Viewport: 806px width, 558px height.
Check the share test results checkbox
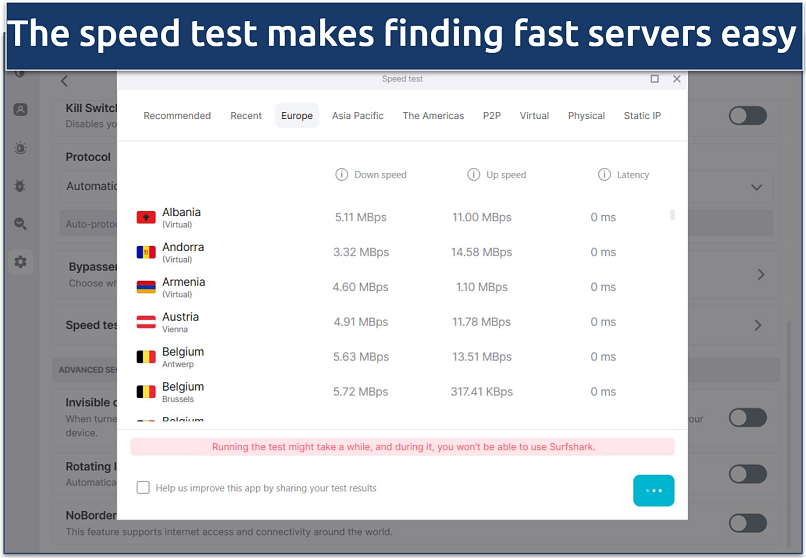coord(143,488)
